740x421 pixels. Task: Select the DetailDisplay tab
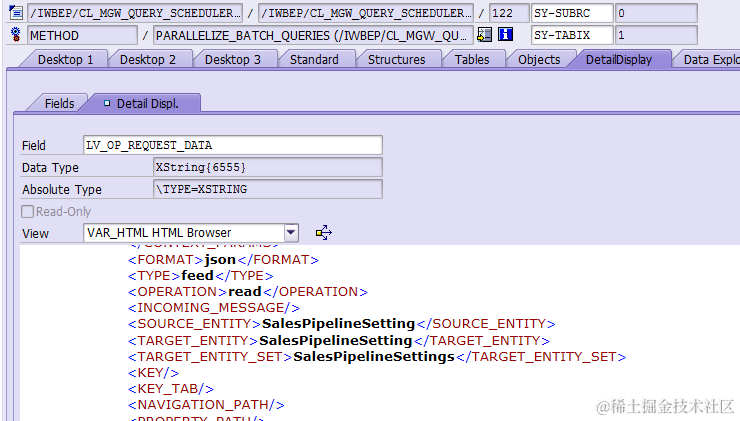coord(619,59)
